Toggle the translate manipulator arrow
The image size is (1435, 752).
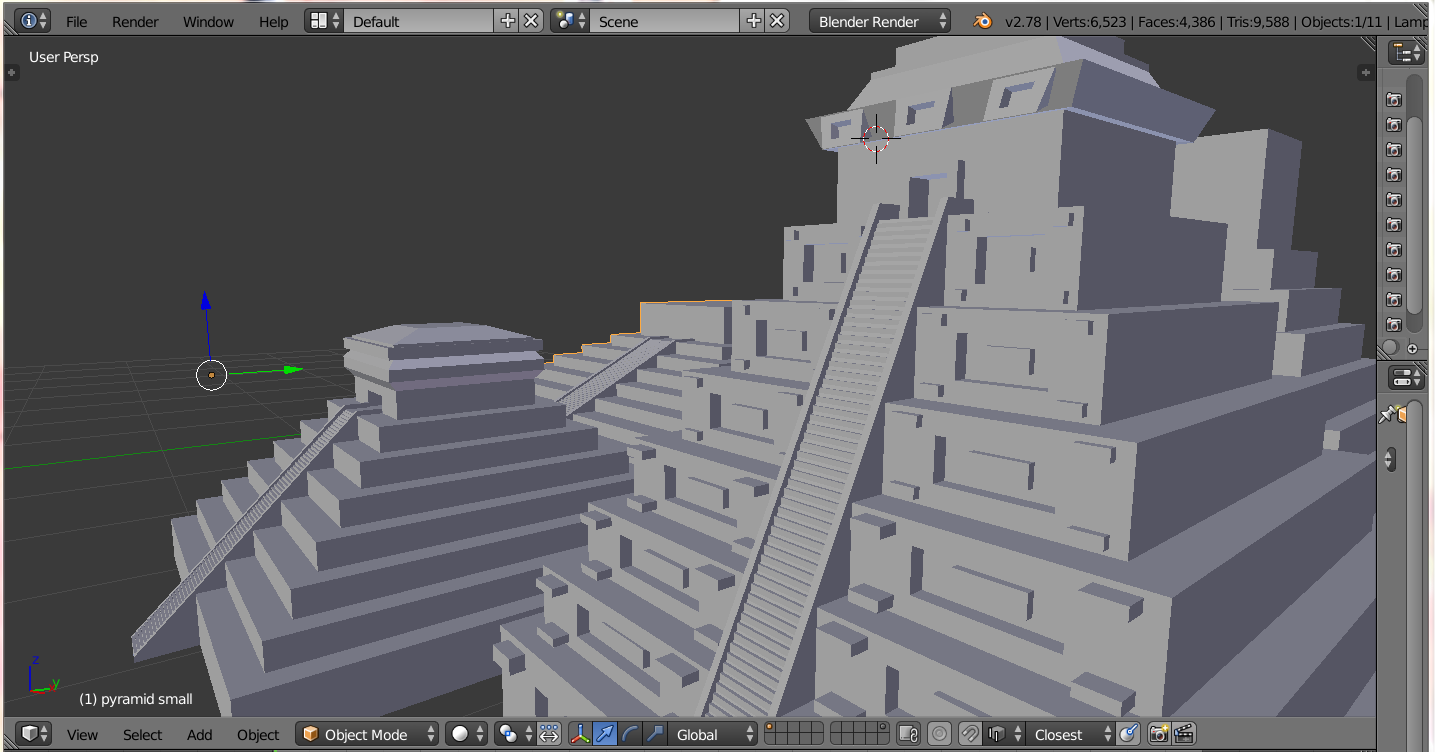click(x=605, y=734)
